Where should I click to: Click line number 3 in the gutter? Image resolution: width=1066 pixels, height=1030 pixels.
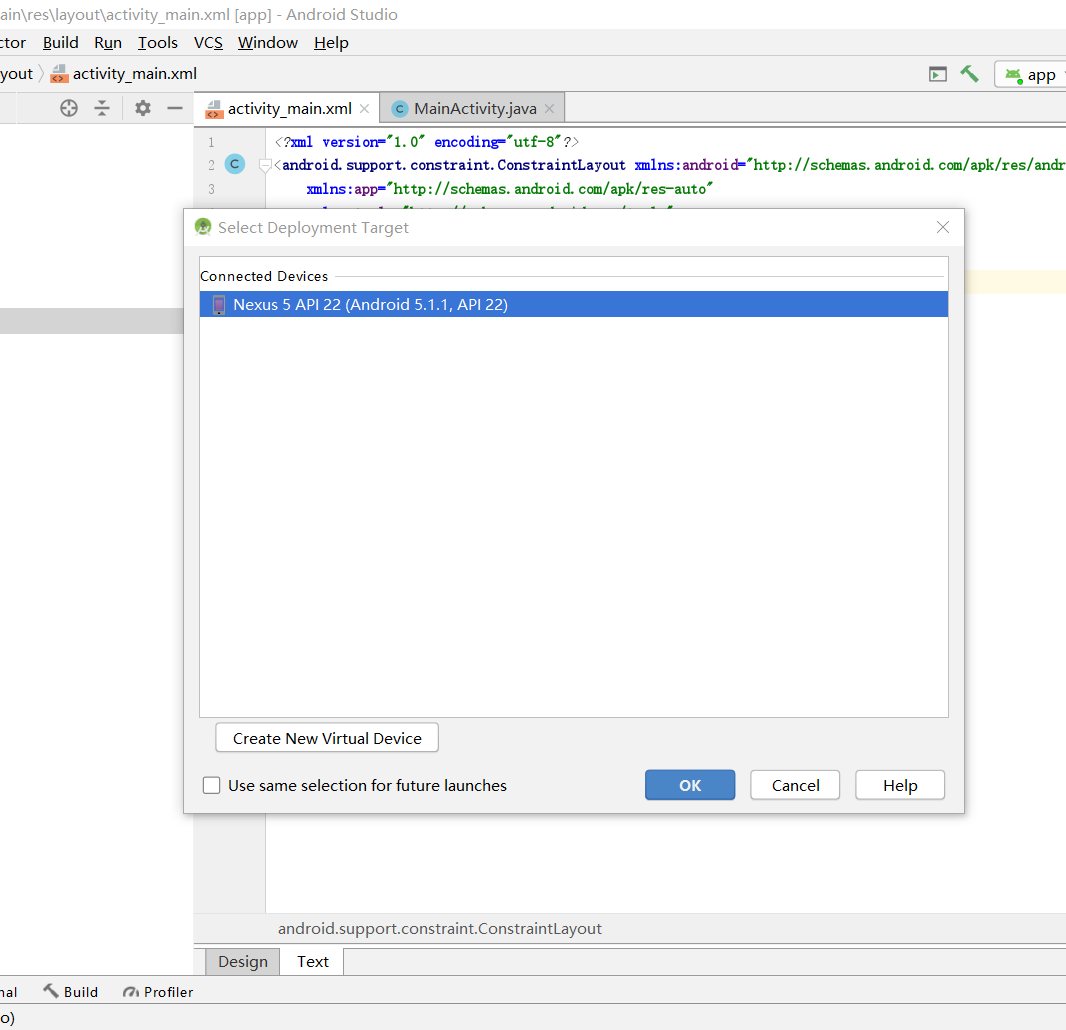click(211, 189)
